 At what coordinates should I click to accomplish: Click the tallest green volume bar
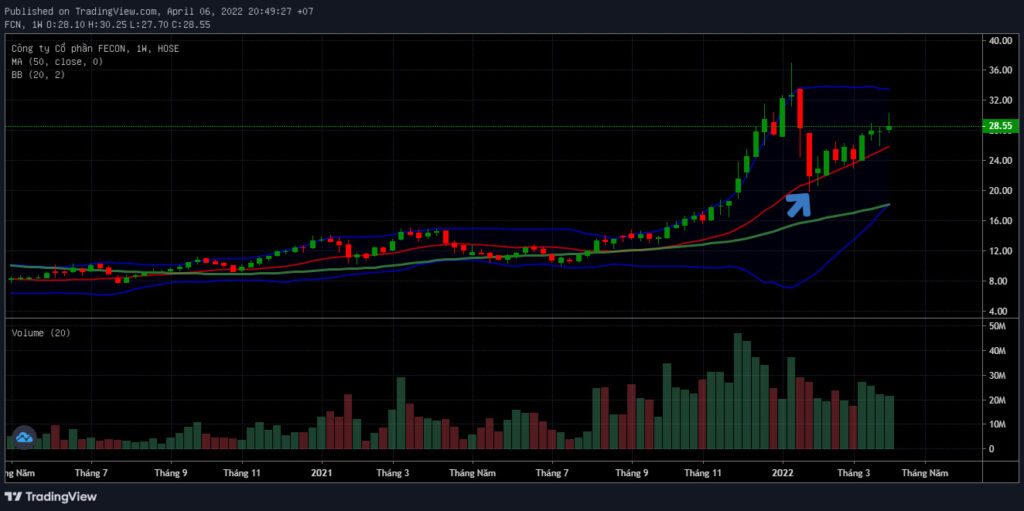(x=738, y=391)
